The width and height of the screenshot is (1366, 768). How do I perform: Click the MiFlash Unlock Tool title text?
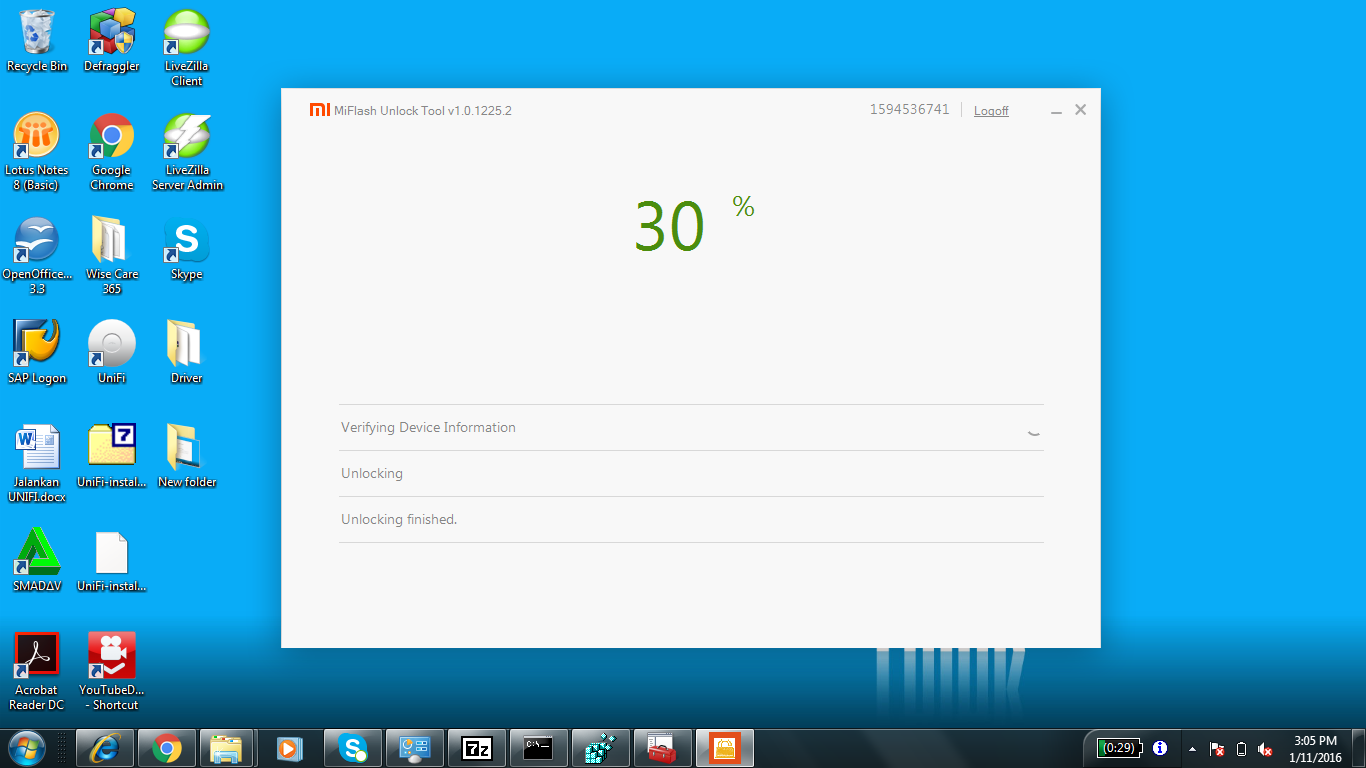[423, 111]
